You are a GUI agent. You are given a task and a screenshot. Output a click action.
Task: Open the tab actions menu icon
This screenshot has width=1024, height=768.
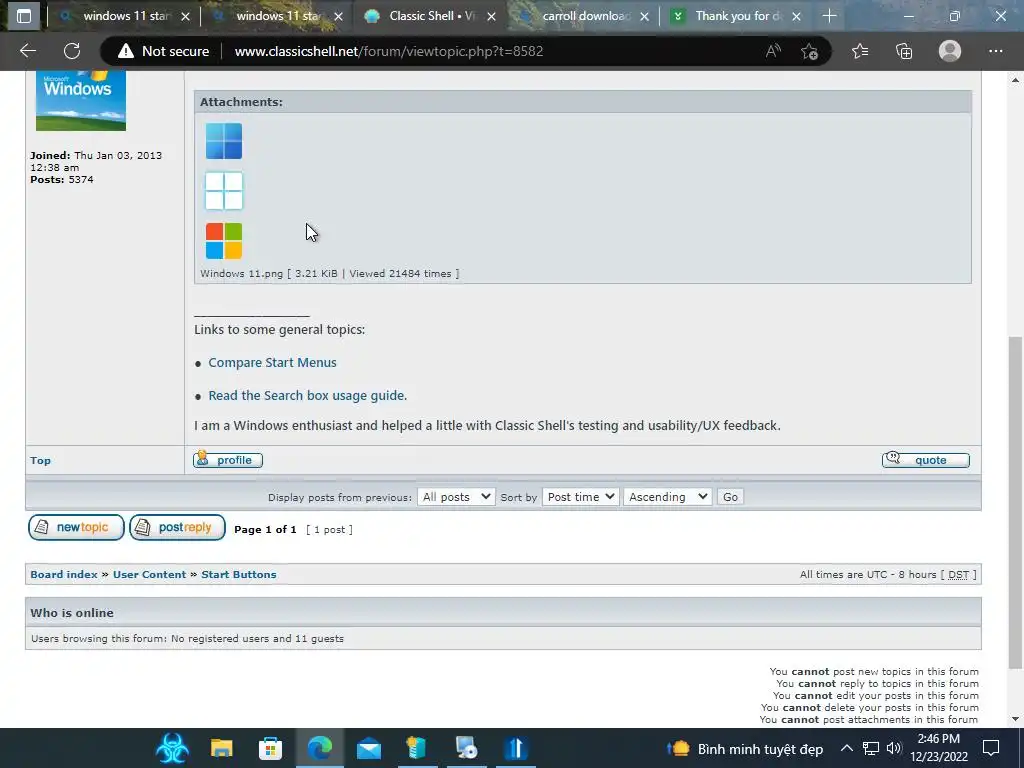pyautogui.click(x=24, y=16)
